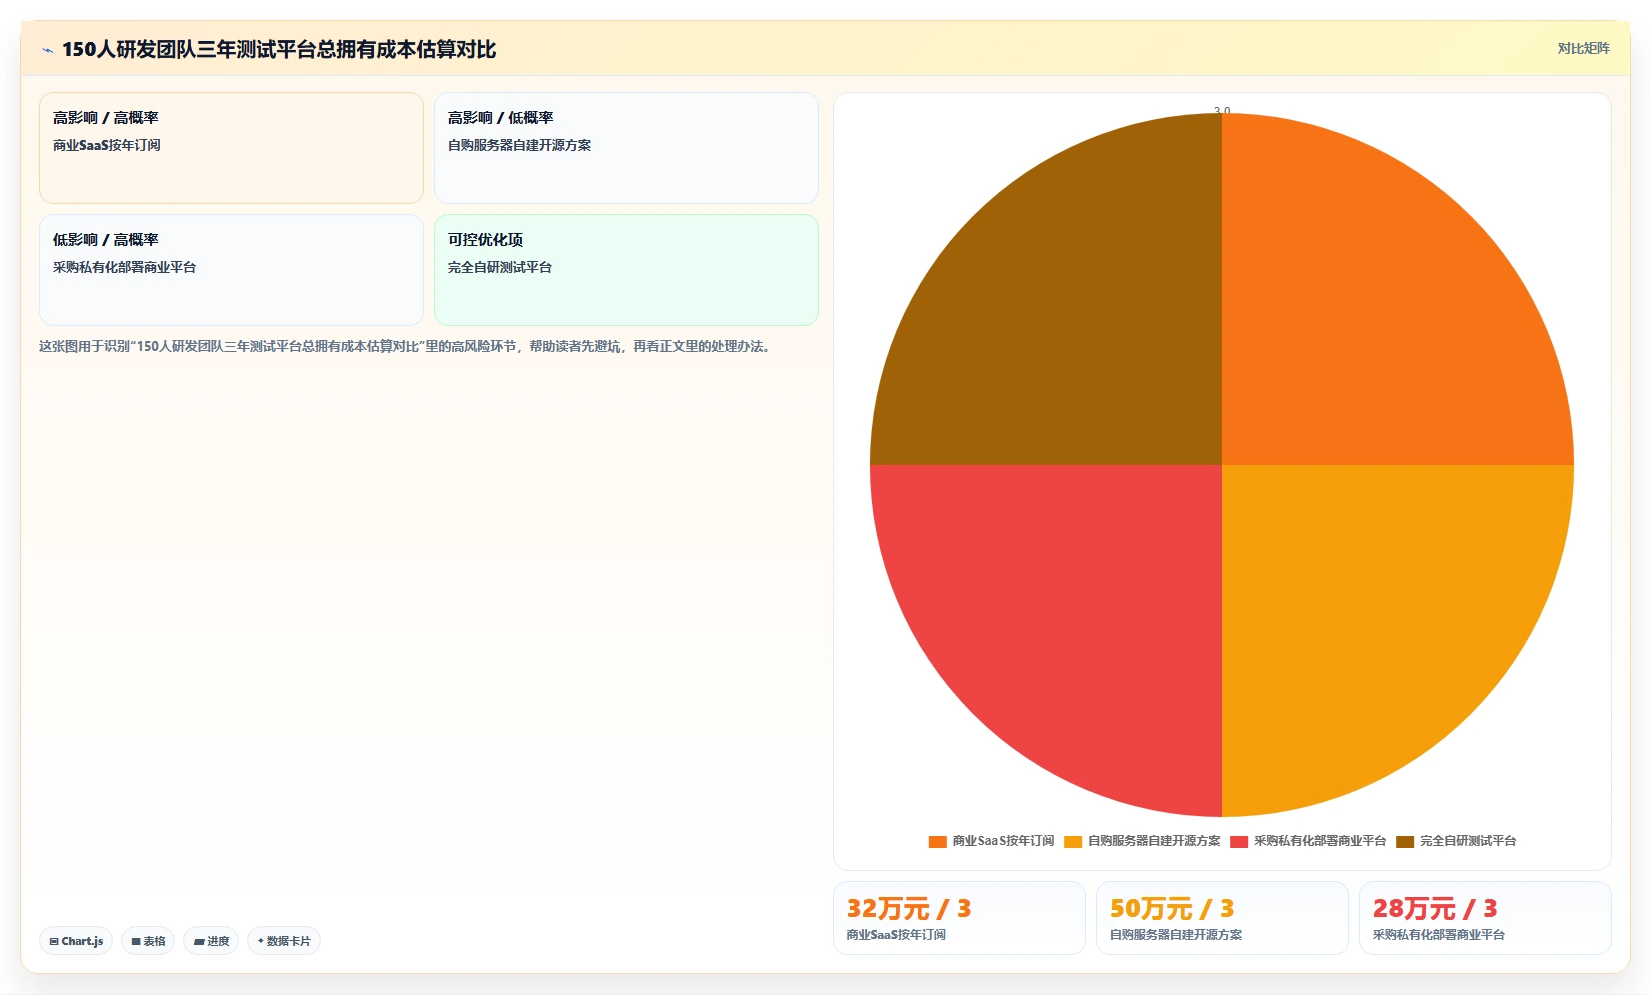The width and height of the screenshot is (1651, 995).
Task: Toggle 采购私有化部署商业平台 legend swatch
Action: pos(1239,841)
